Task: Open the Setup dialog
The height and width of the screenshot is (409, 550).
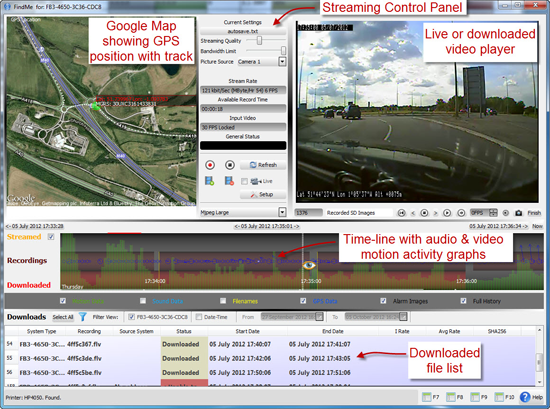Action: (263, 194)
